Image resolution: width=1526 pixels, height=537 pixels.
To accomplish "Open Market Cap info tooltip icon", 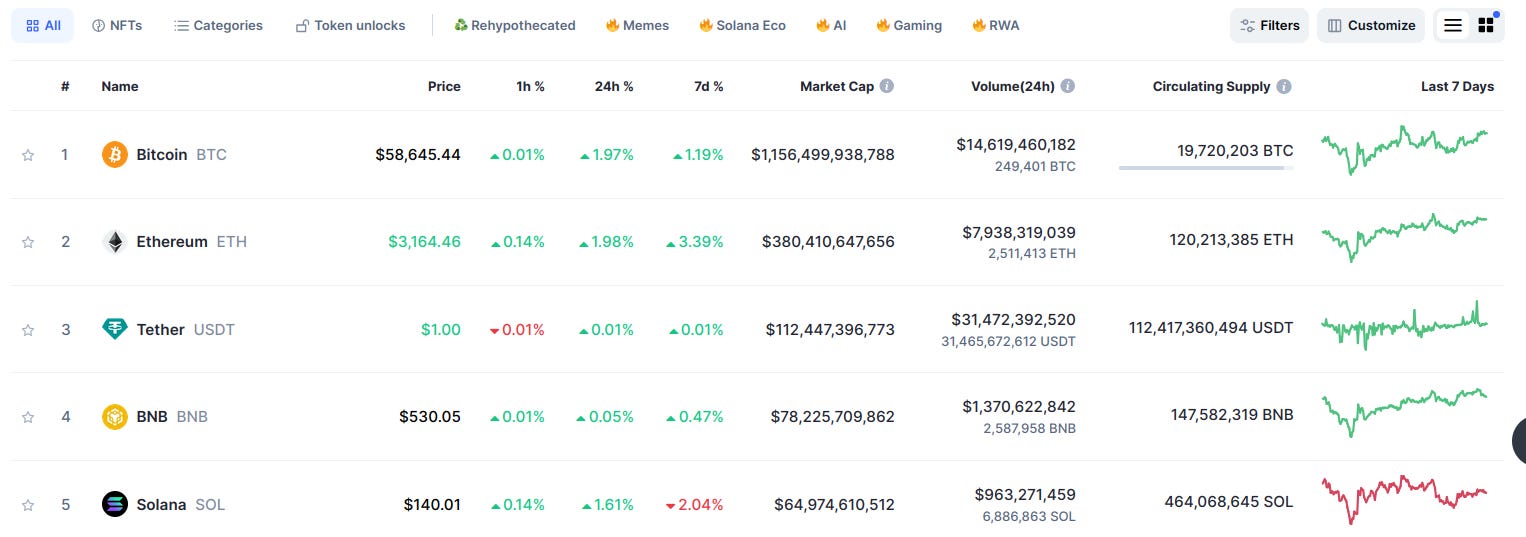I will (887, 86).
